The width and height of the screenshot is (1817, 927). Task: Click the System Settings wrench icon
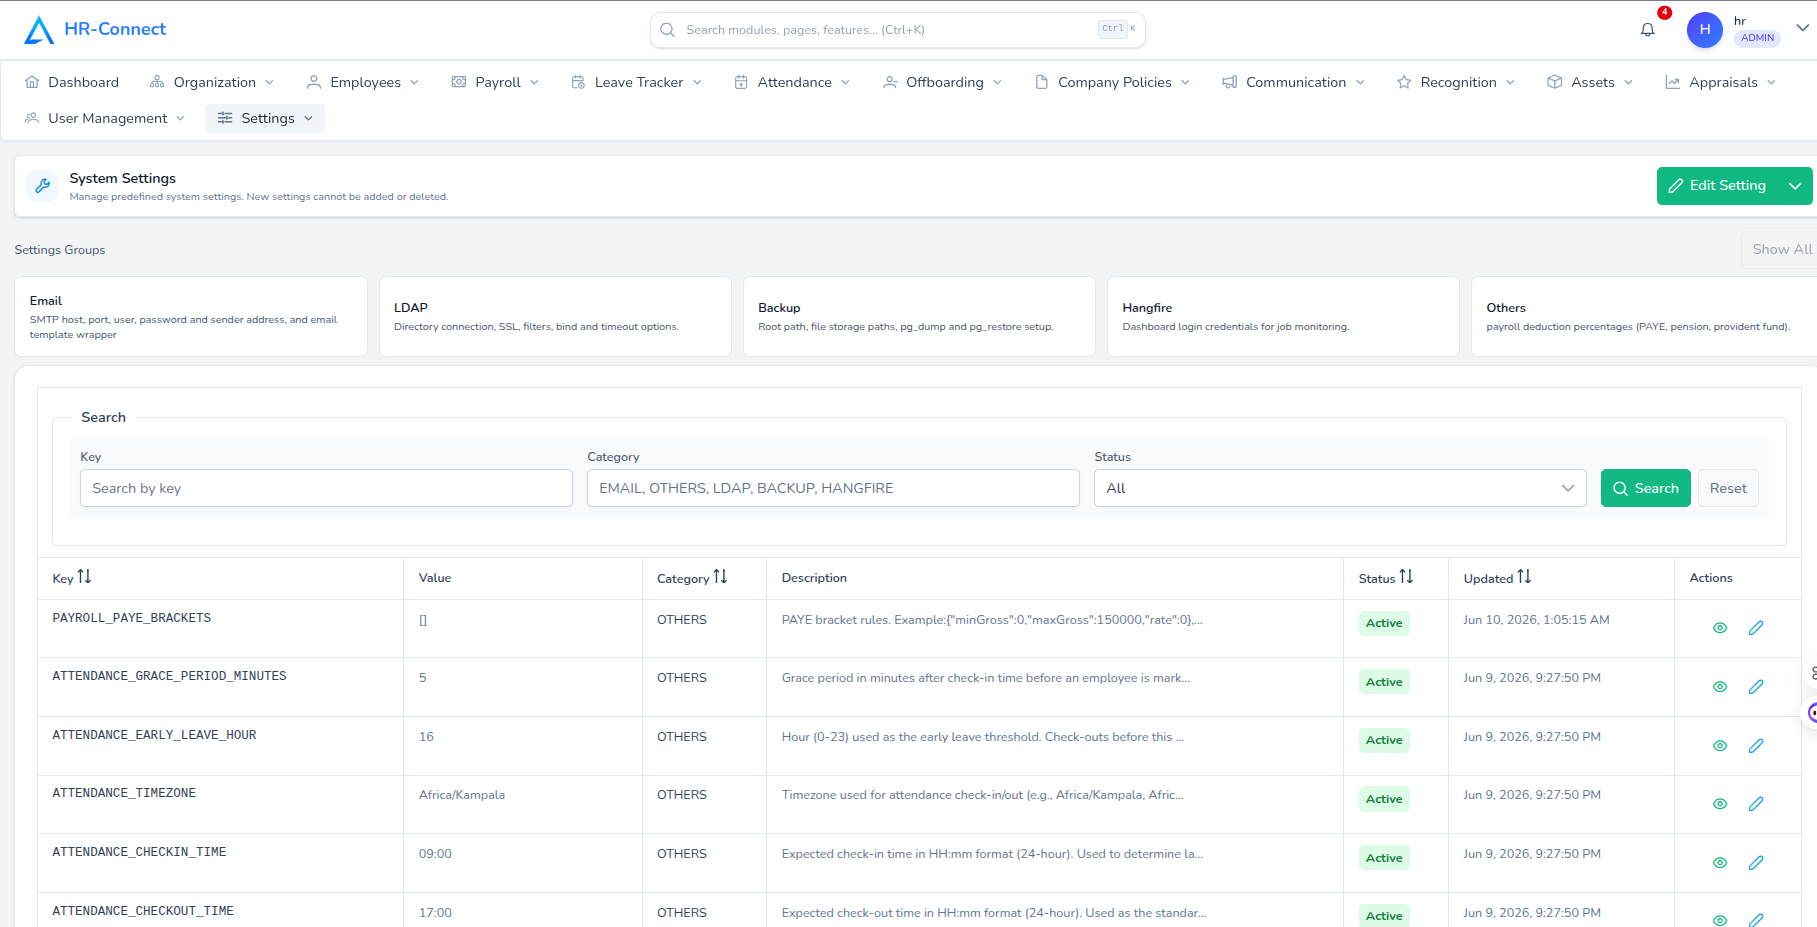[x=42, y=185]
